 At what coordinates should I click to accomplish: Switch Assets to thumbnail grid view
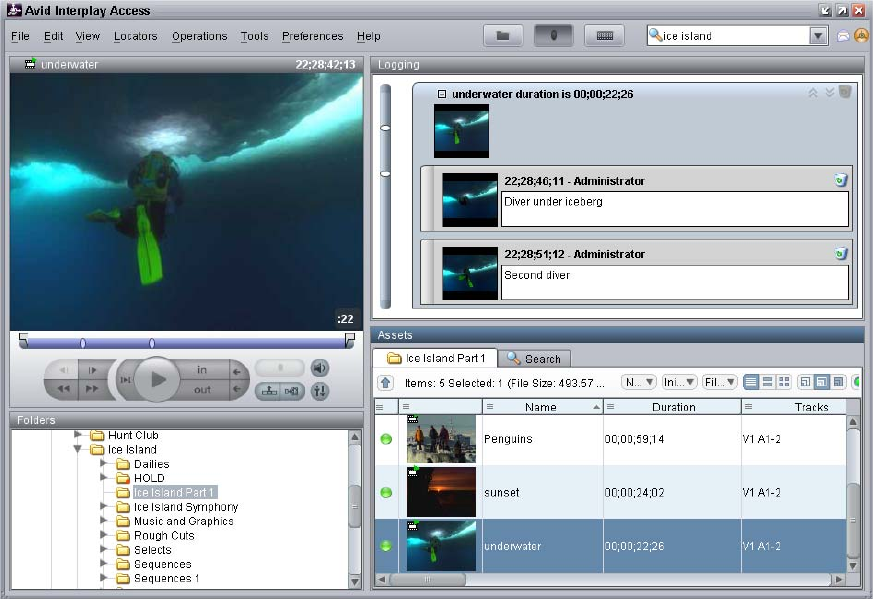[783, 382]
